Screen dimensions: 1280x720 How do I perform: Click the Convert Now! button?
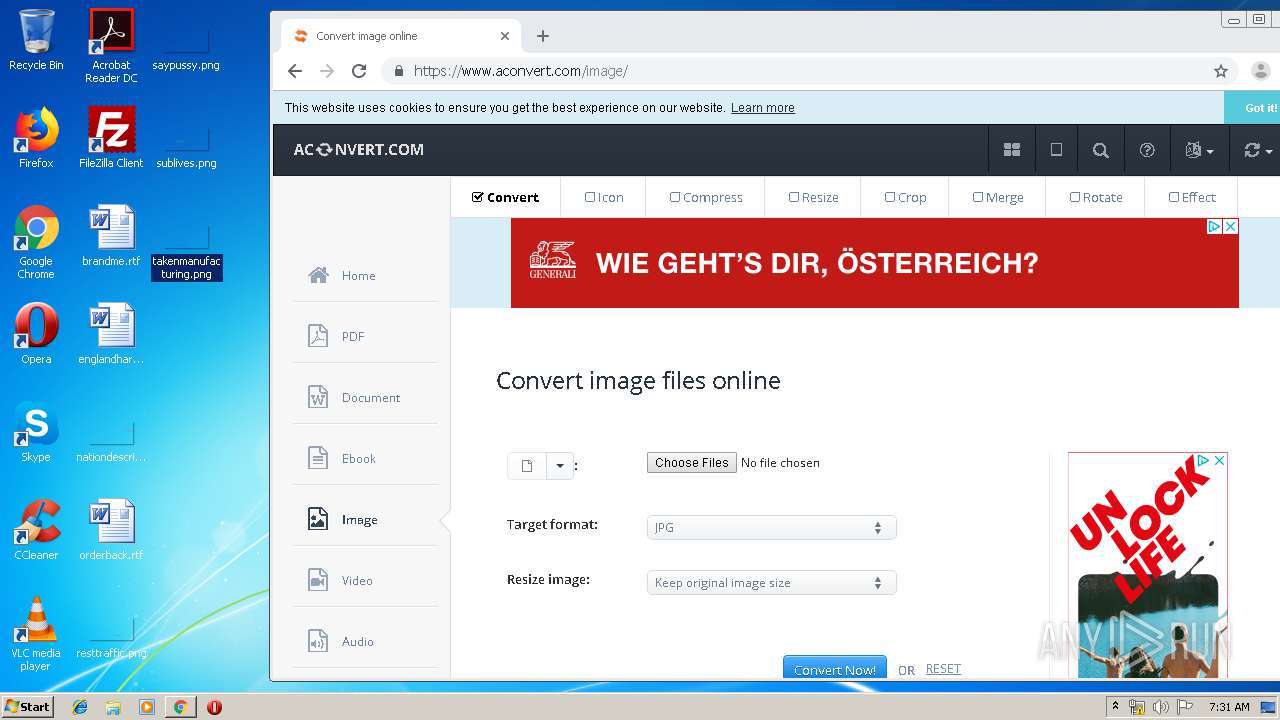pos(834,668)
